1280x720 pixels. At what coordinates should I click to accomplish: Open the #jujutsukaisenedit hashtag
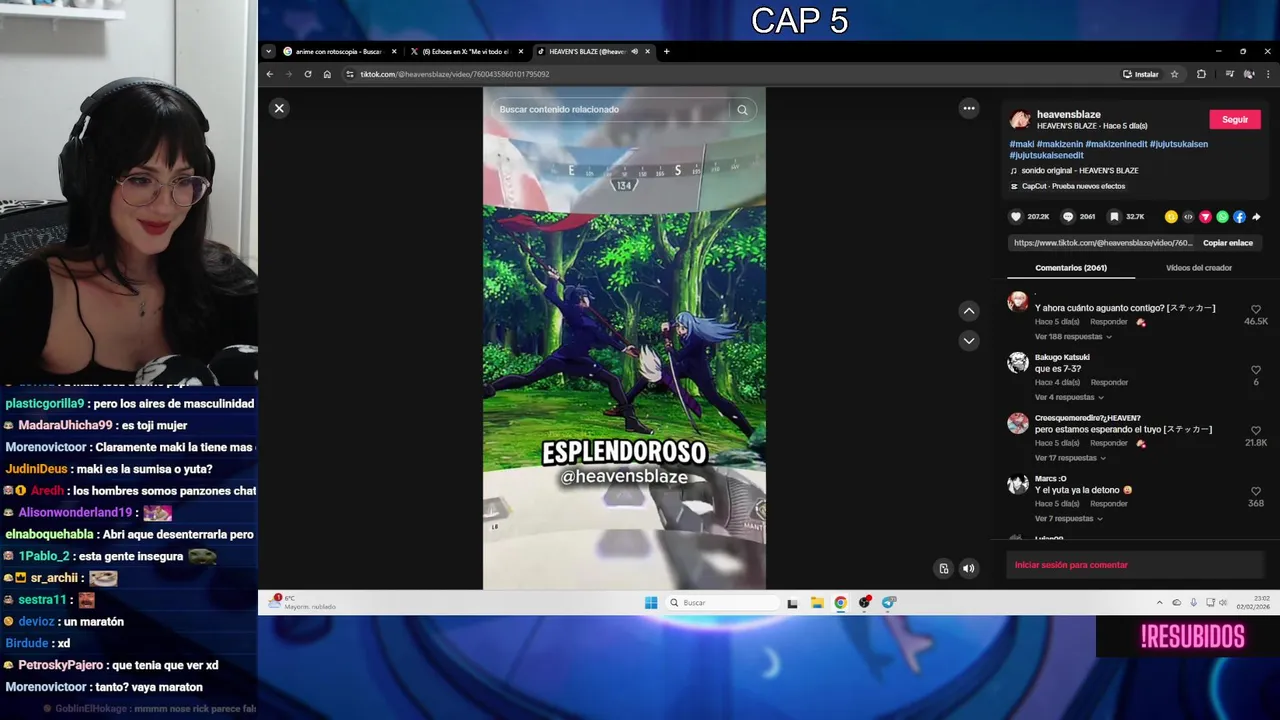point(1047,156)
